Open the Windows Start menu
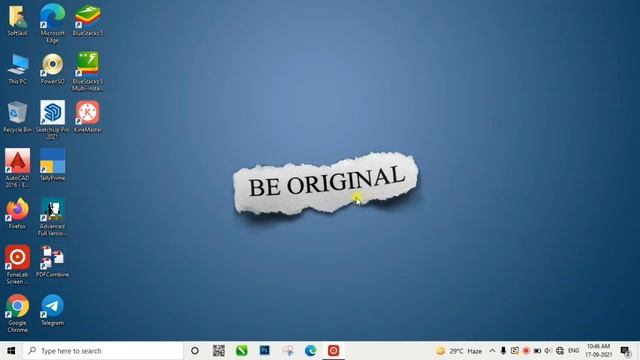The image size is (640, 360). coord(11,351)
